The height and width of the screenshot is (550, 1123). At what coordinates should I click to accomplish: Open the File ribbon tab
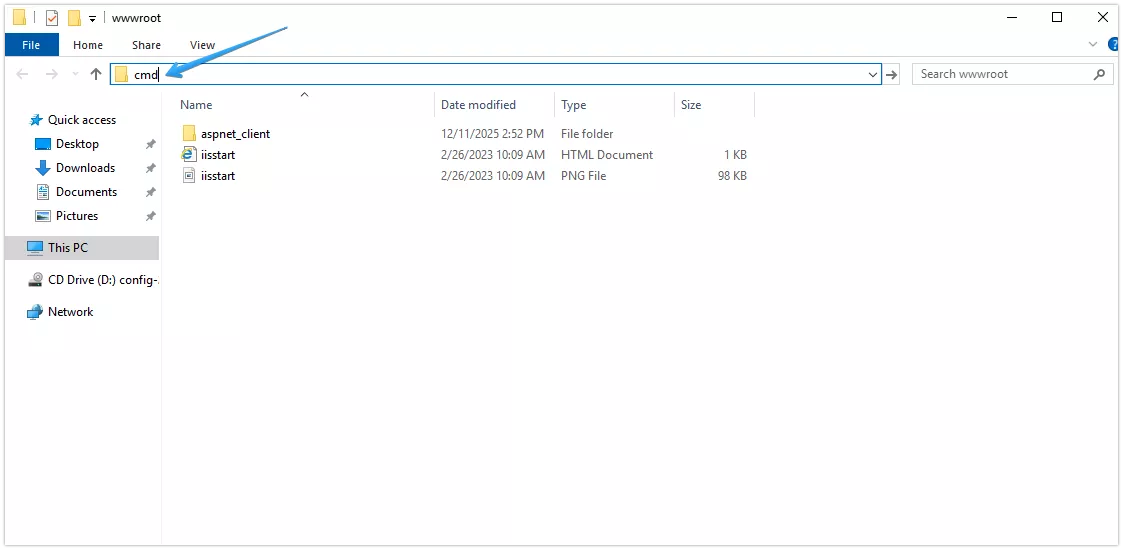tap(31, 45)
